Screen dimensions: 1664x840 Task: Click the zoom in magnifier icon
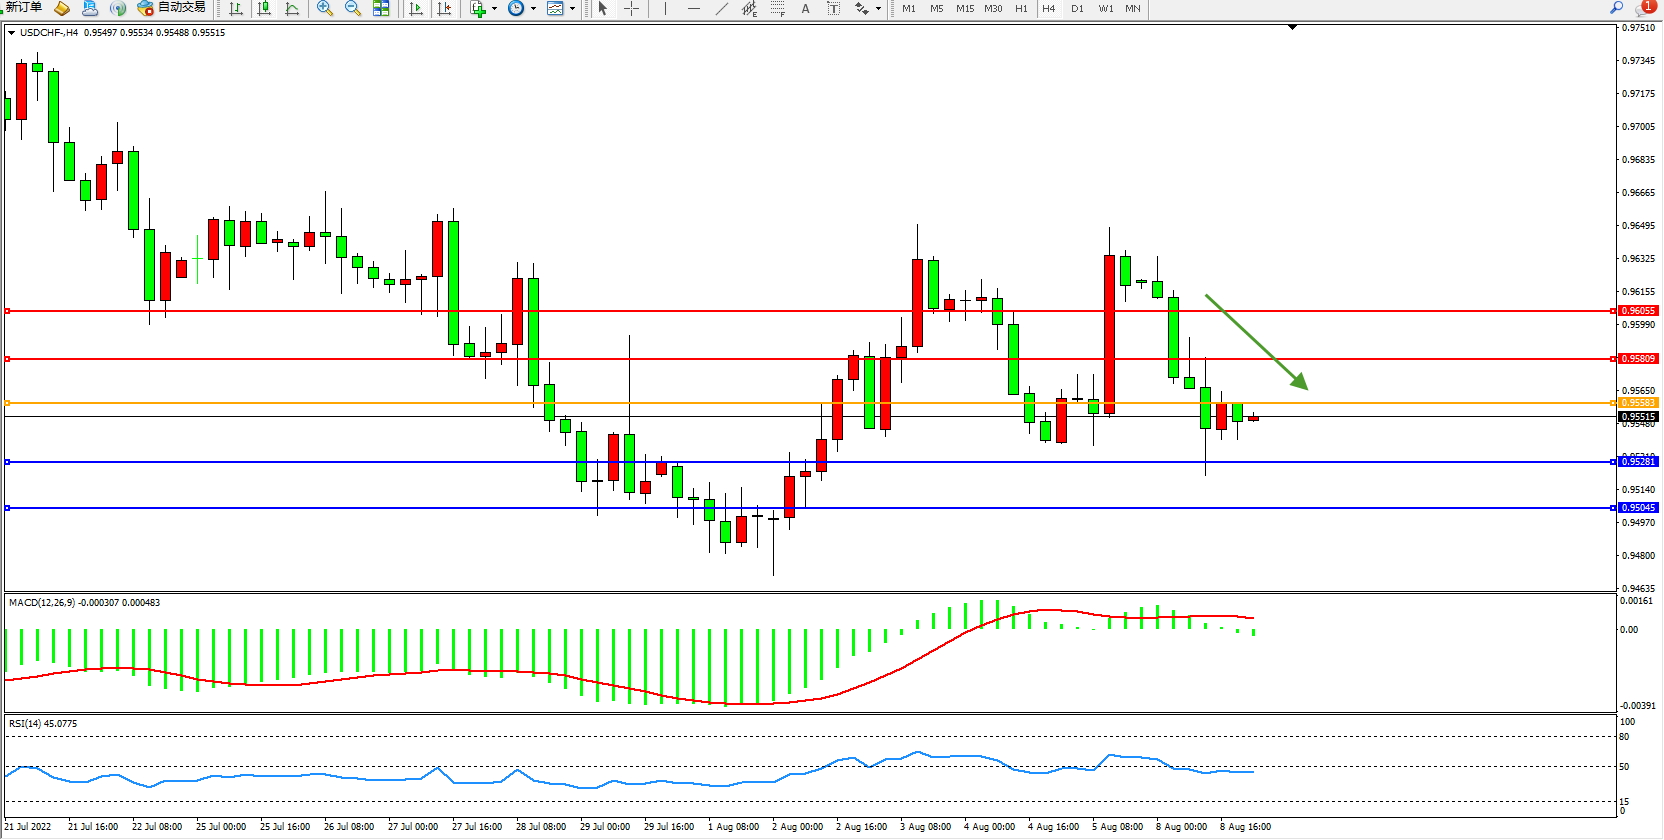[324, 9]
